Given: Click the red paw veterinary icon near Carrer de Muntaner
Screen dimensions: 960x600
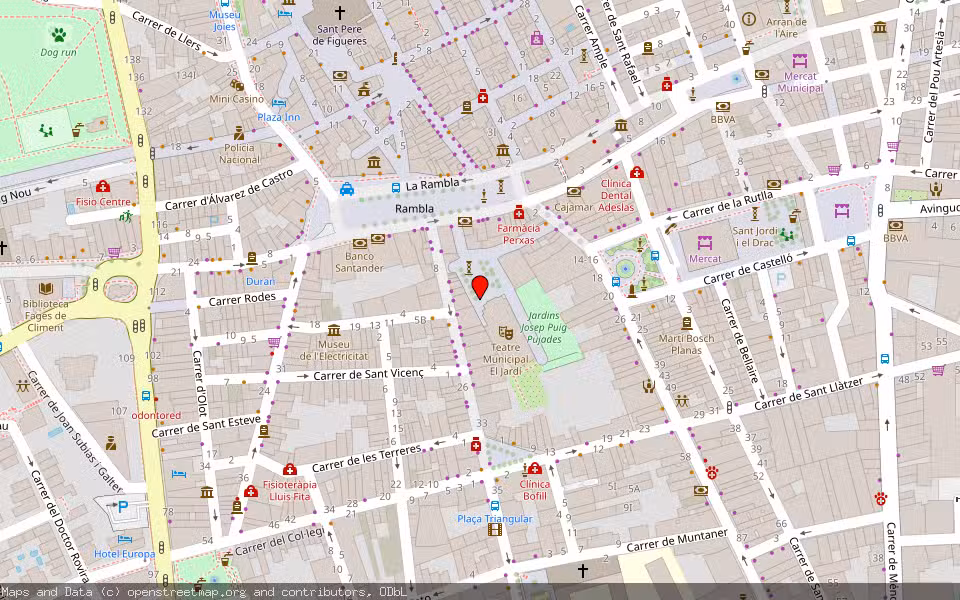Looking at the screenshot, I should coord(712,473).
